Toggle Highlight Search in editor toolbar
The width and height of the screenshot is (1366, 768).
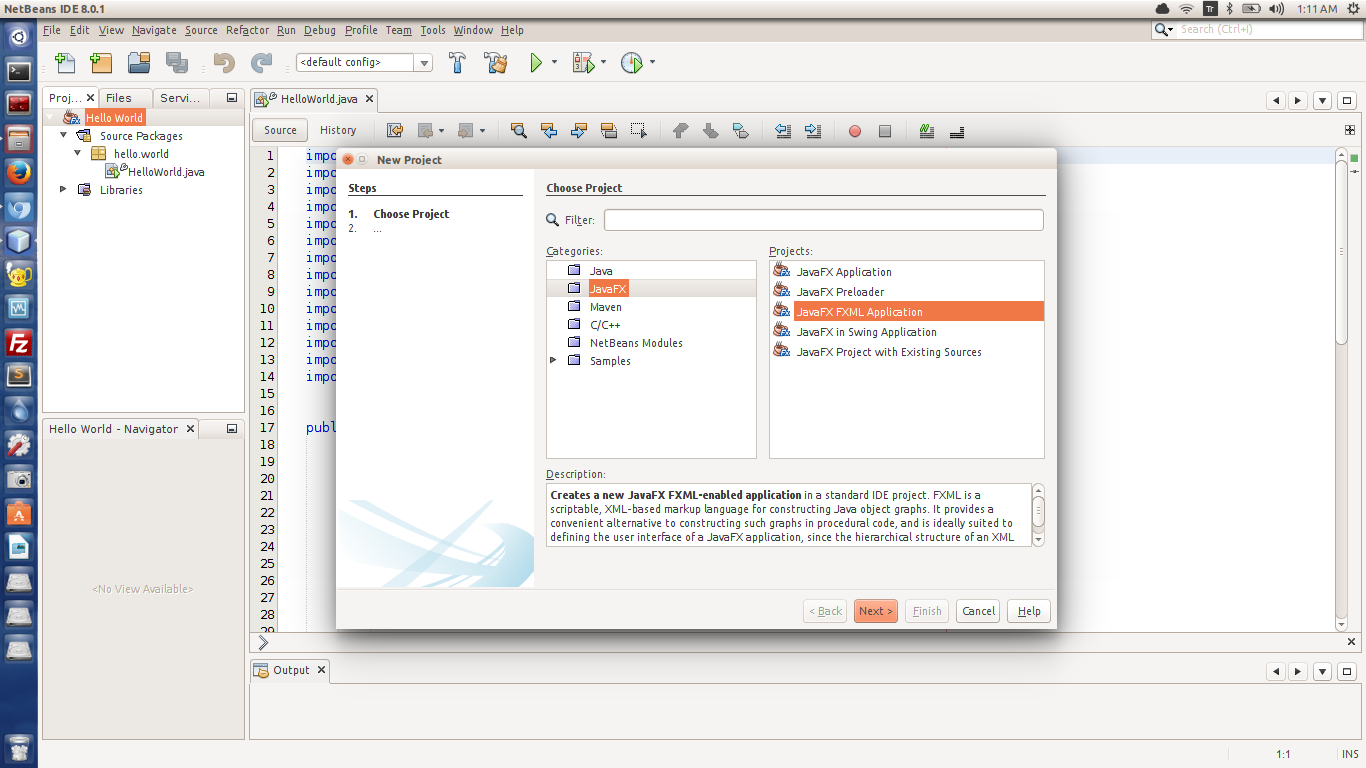[608, 131]
